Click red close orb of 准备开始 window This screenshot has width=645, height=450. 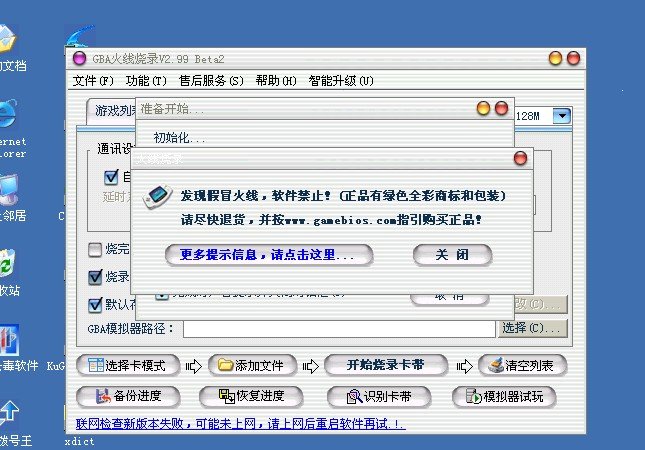coord(501,109)
